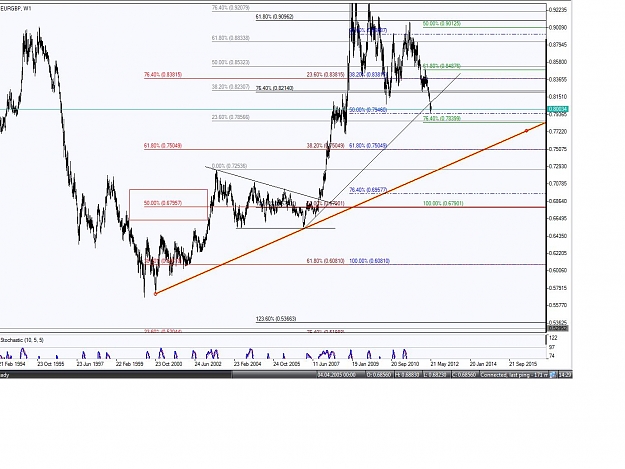Click the 0.90090 price on the axis

click(x=558, y=27)
